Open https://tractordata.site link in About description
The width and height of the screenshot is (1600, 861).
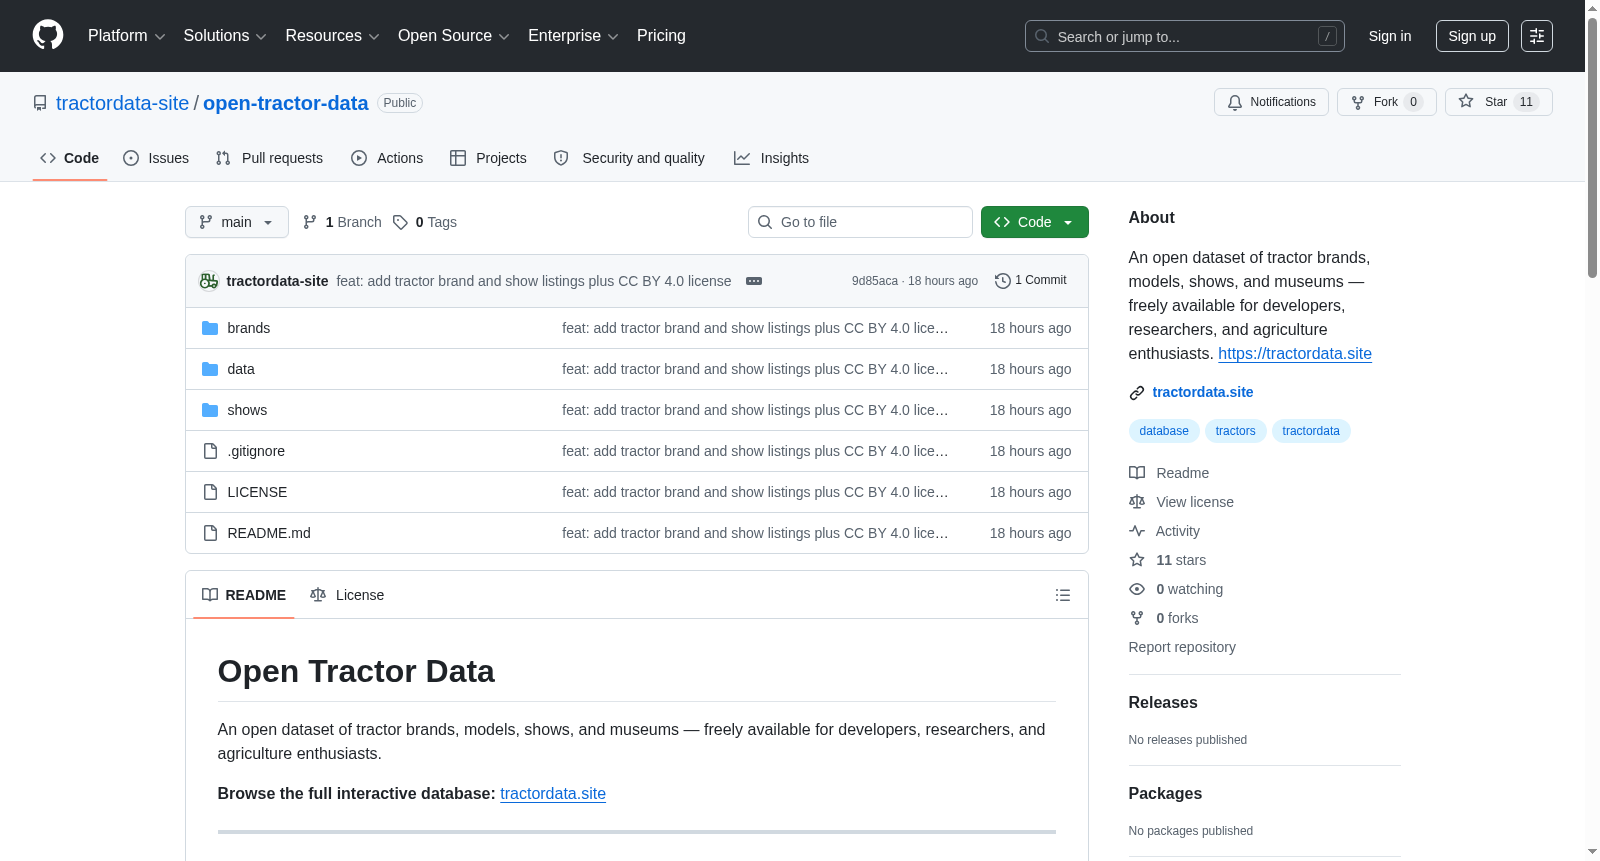pyautogui.click(x=1295, y=354)
